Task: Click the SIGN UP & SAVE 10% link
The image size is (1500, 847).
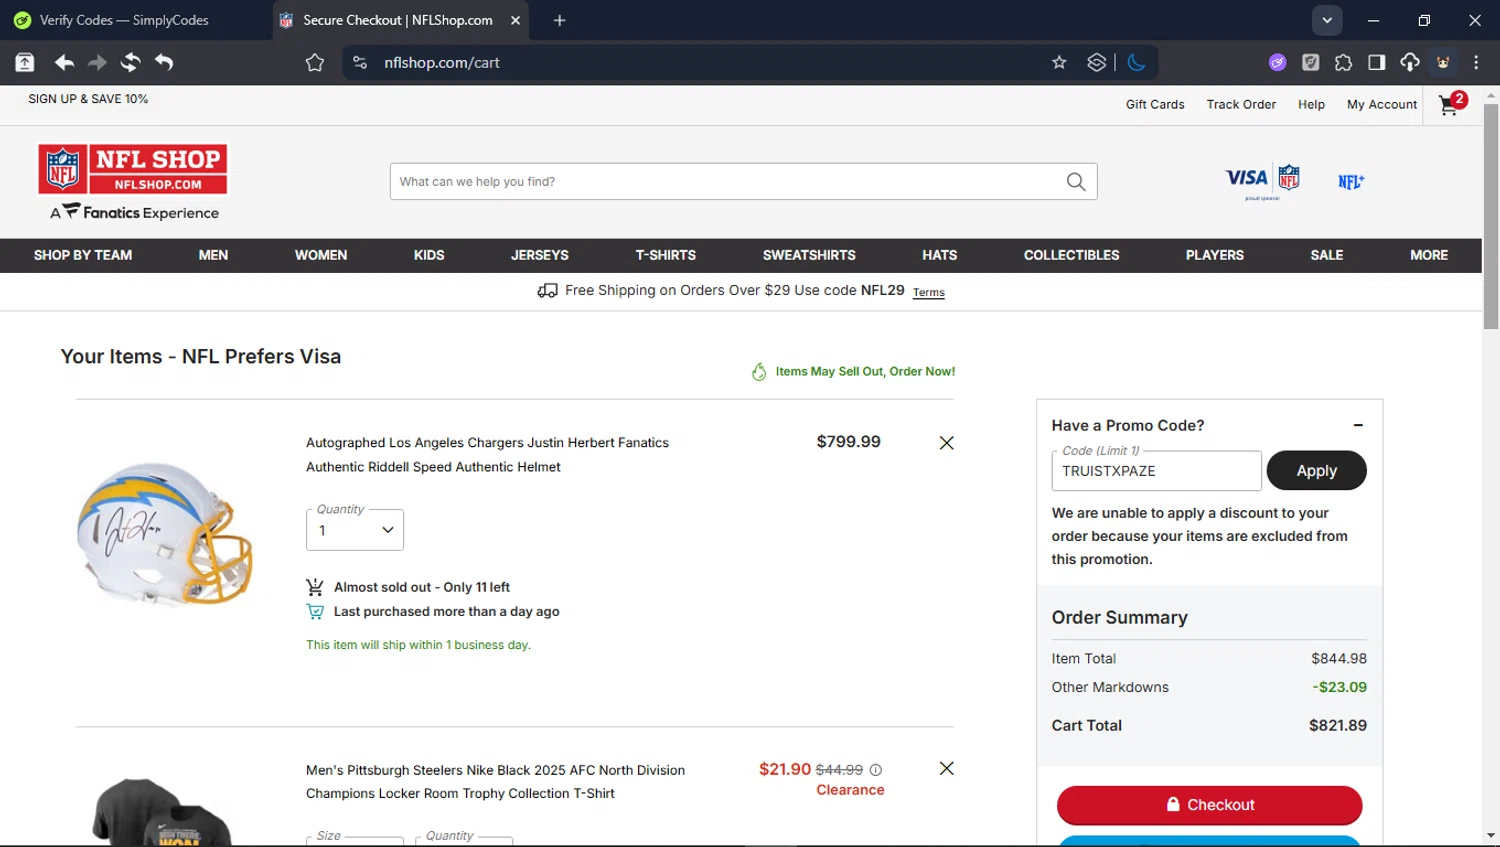Action: [88, 99]
